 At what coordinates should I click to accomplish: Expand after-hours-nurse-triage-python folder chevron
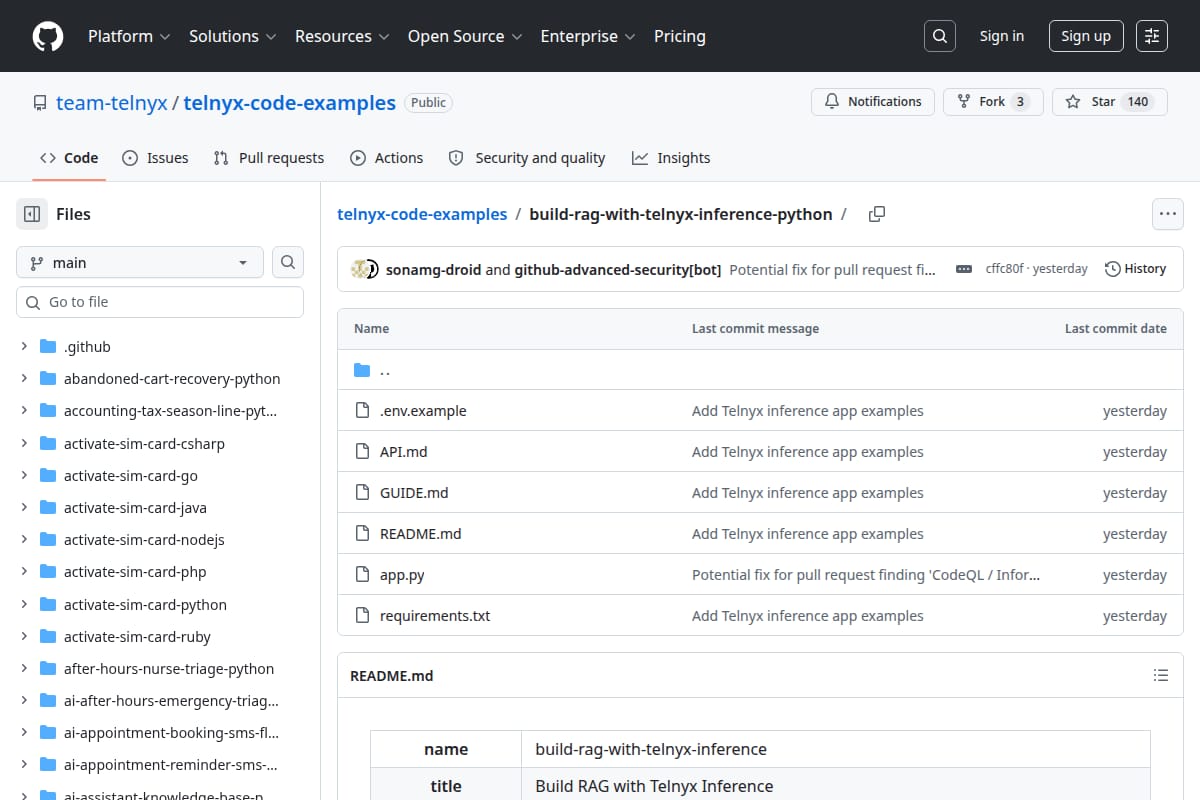24,669
